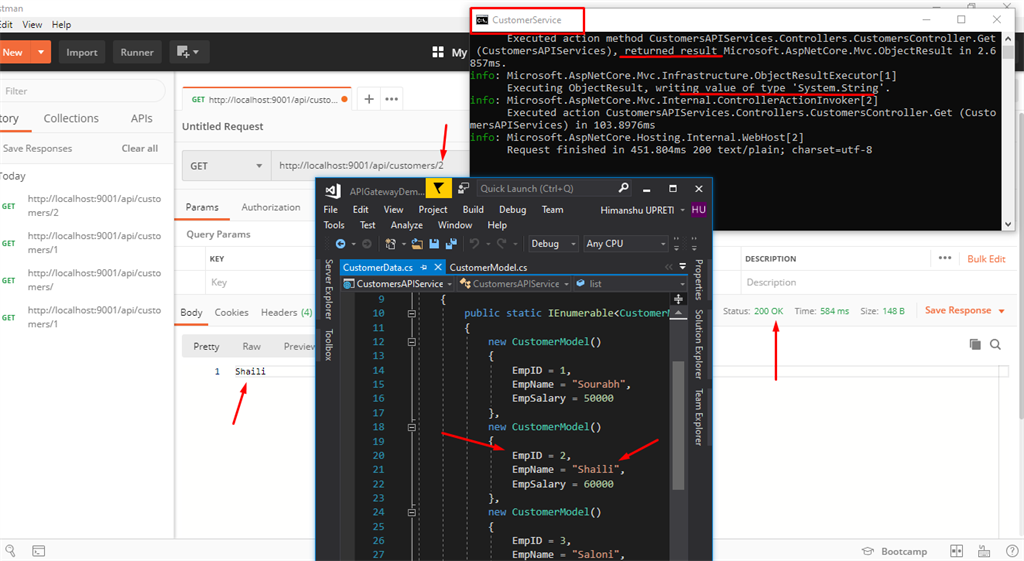Open the list member dropdown in editor
The image size is (1024, 561).
630,283
